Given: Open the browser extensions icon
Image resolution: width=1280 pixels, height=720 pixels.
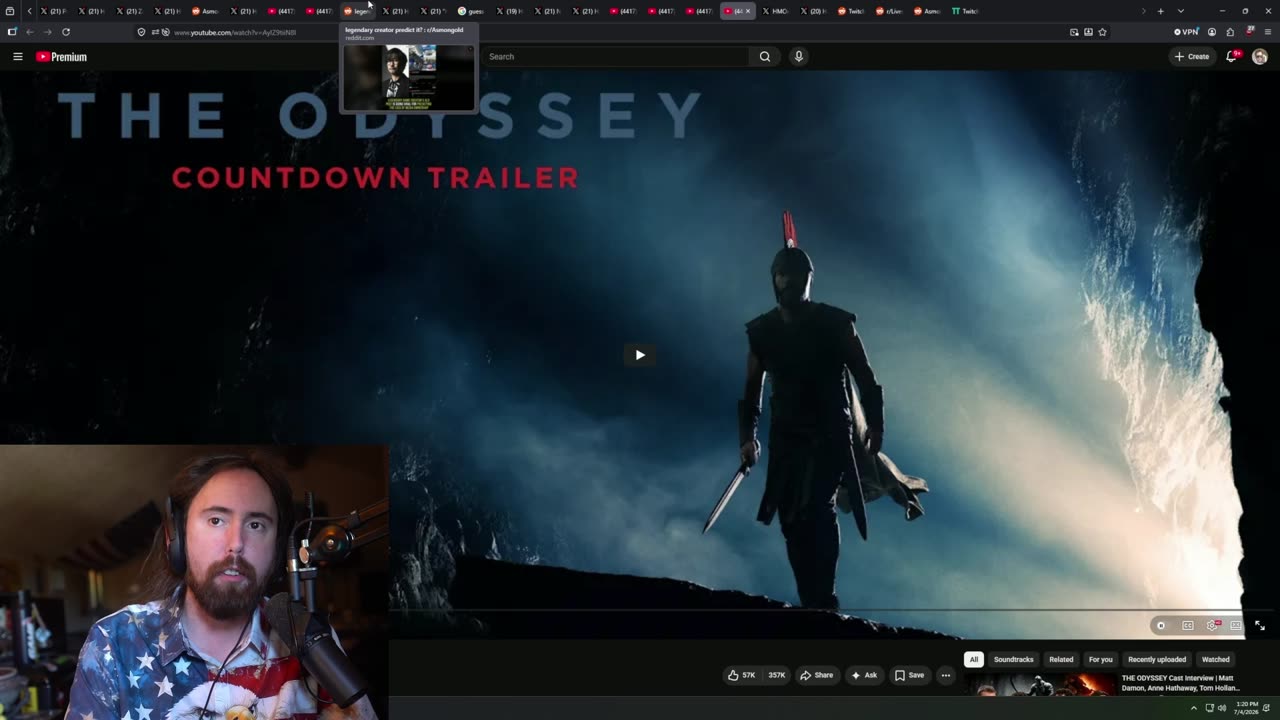Looking at the screenshot, I should coord(1230,32).
